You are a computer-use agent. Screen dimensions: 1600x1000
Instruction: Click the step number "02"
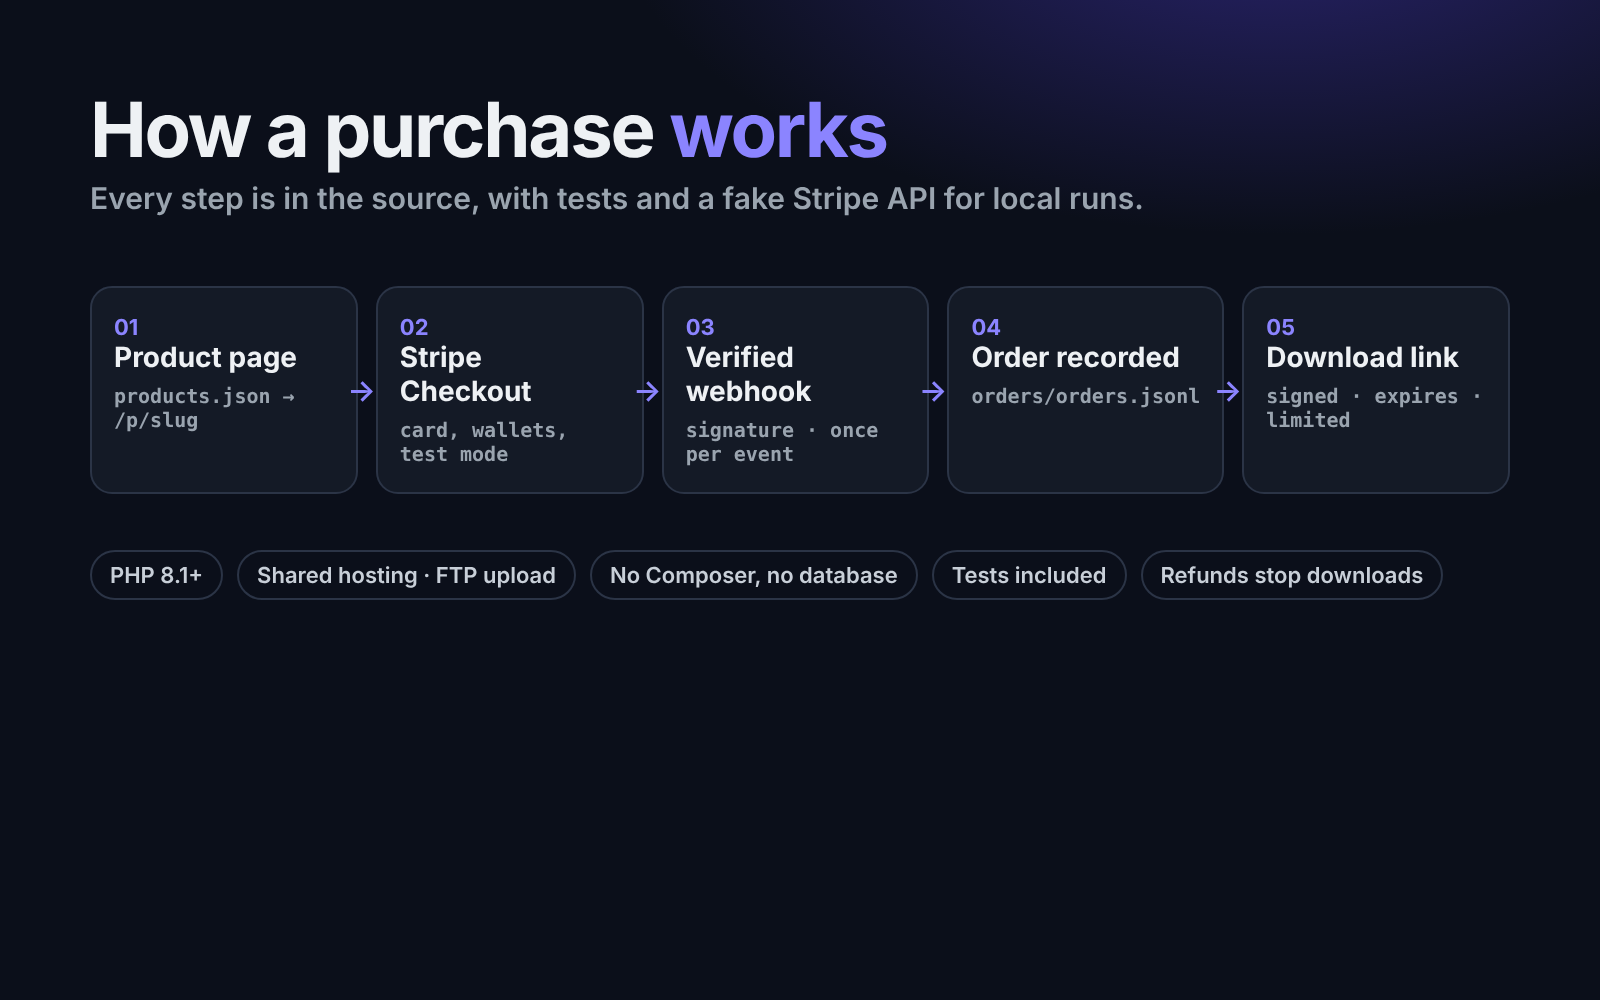point(414,327)
